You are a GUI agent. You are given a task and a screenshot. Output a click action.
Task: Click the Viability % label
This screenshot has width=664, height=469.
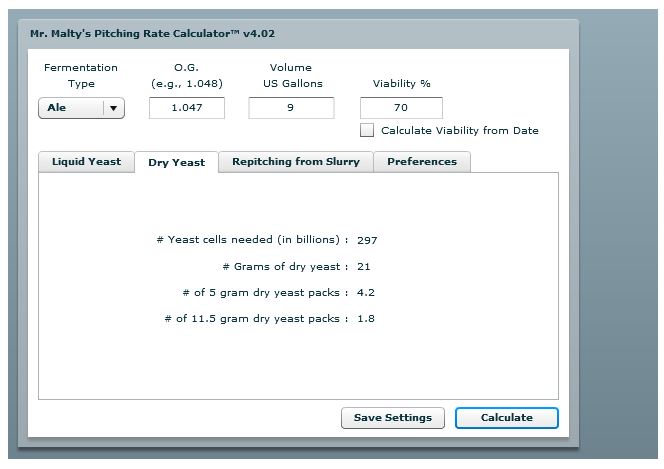click(401, 84)
